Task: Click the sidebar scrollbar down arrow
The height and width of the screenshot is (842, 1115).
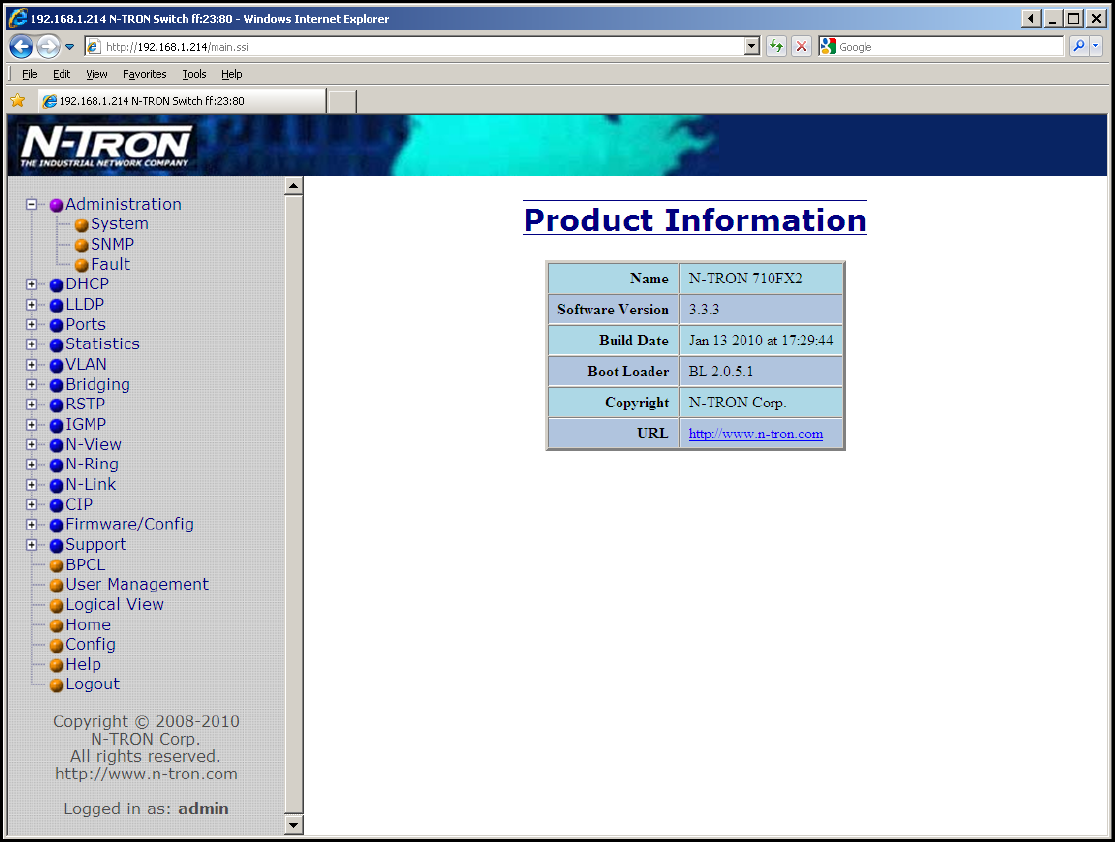Action: coord(294,825)
